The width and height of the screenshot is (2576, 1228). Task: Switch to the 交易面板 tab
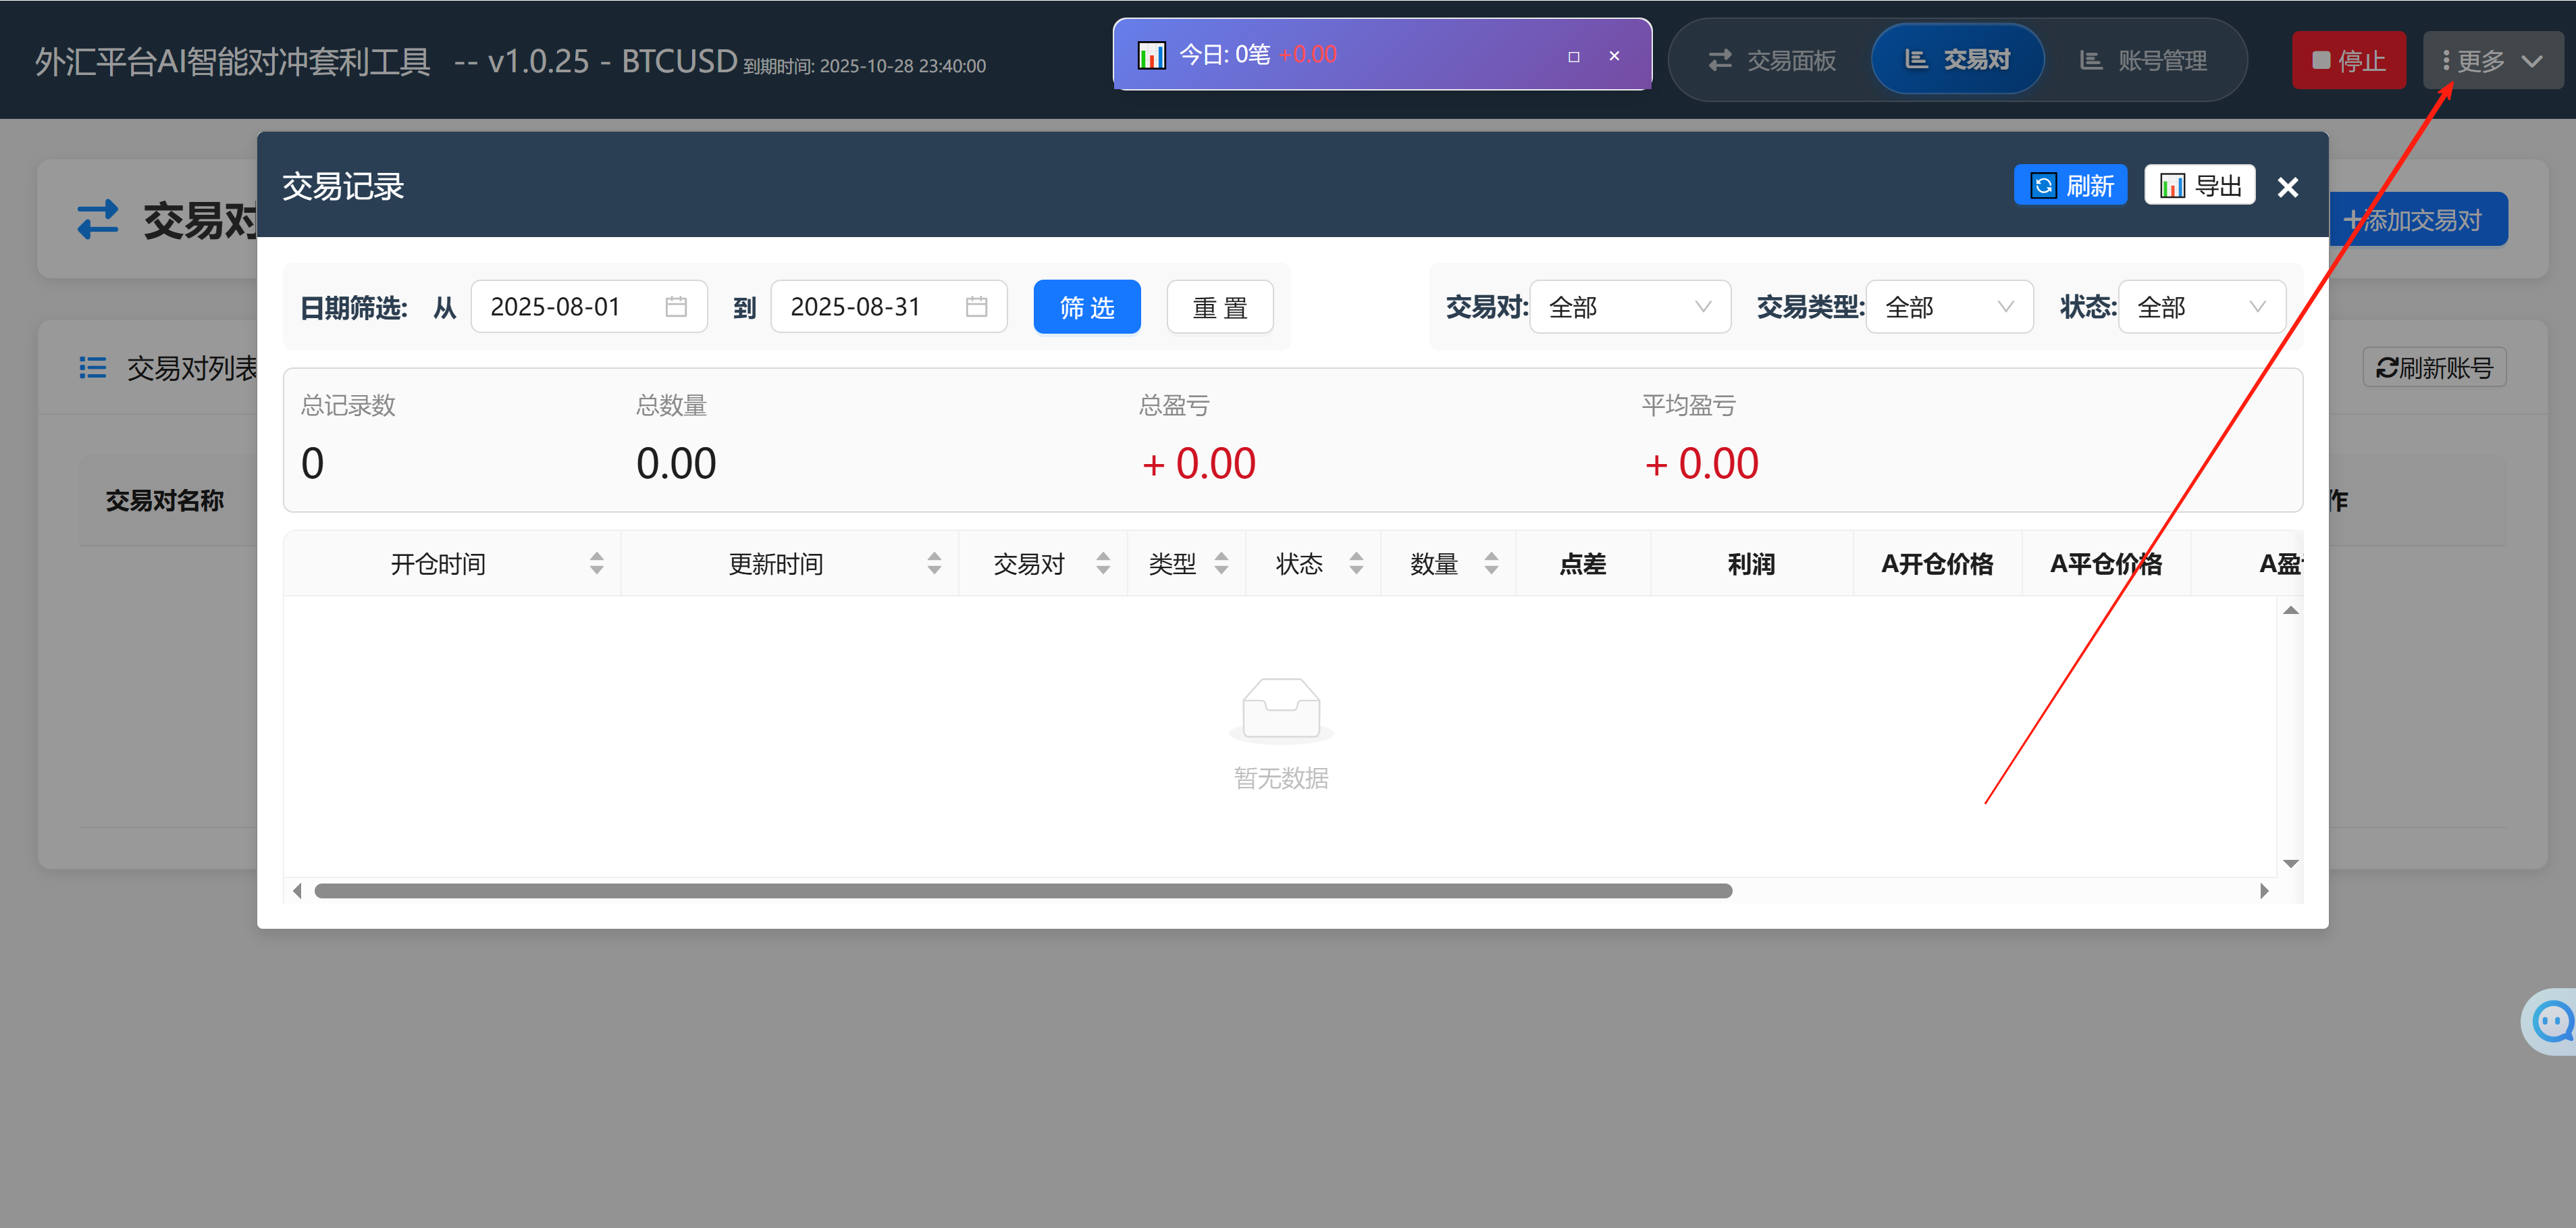tap(1772, 61)
